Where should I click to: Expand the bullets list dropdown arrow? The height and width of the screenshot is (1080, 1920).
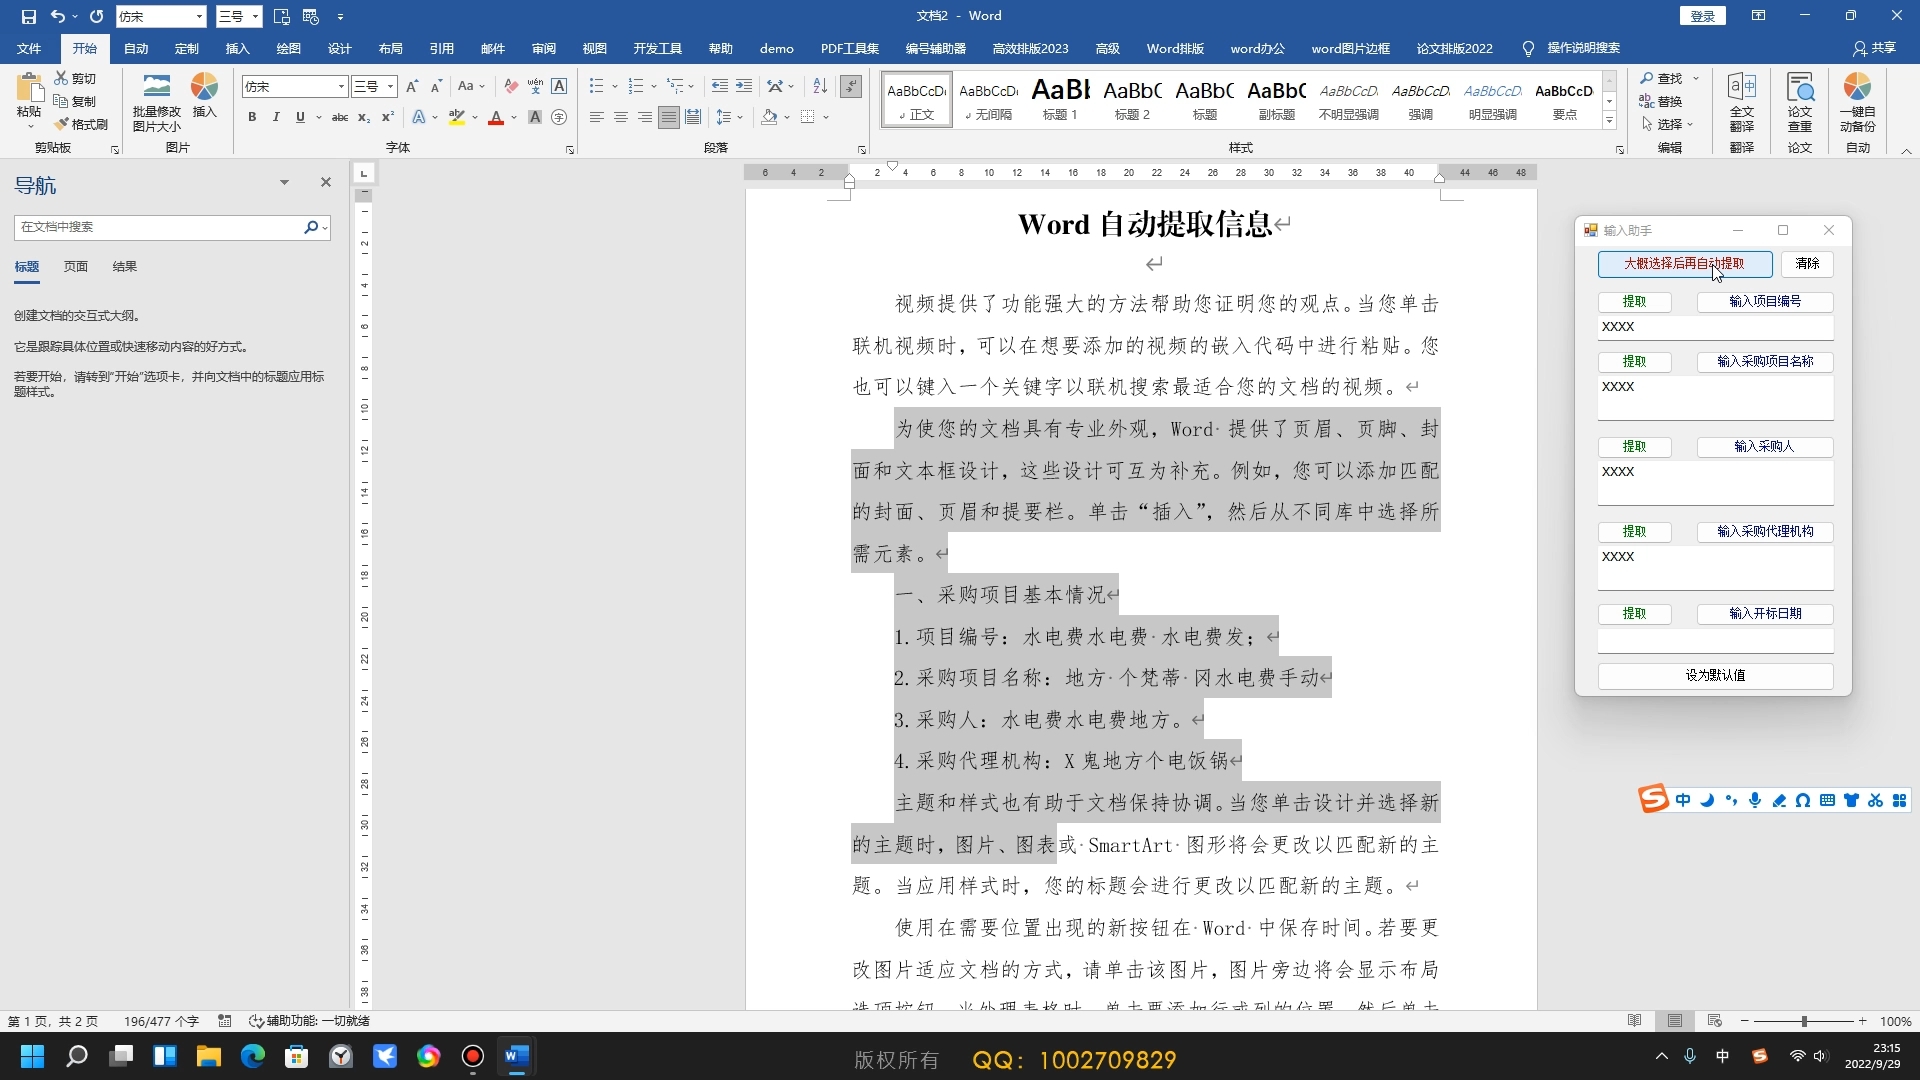tap(614, 86)
